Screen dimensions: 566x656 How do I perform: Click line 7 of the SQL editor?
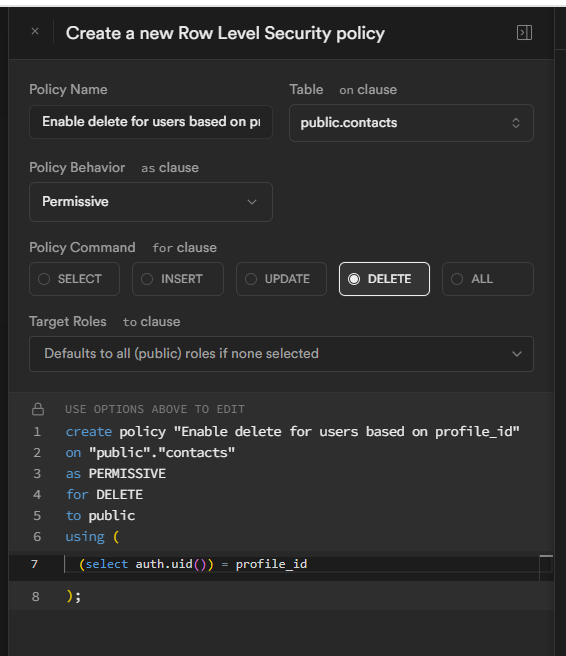pyautogui.click(x=281, y=564)
